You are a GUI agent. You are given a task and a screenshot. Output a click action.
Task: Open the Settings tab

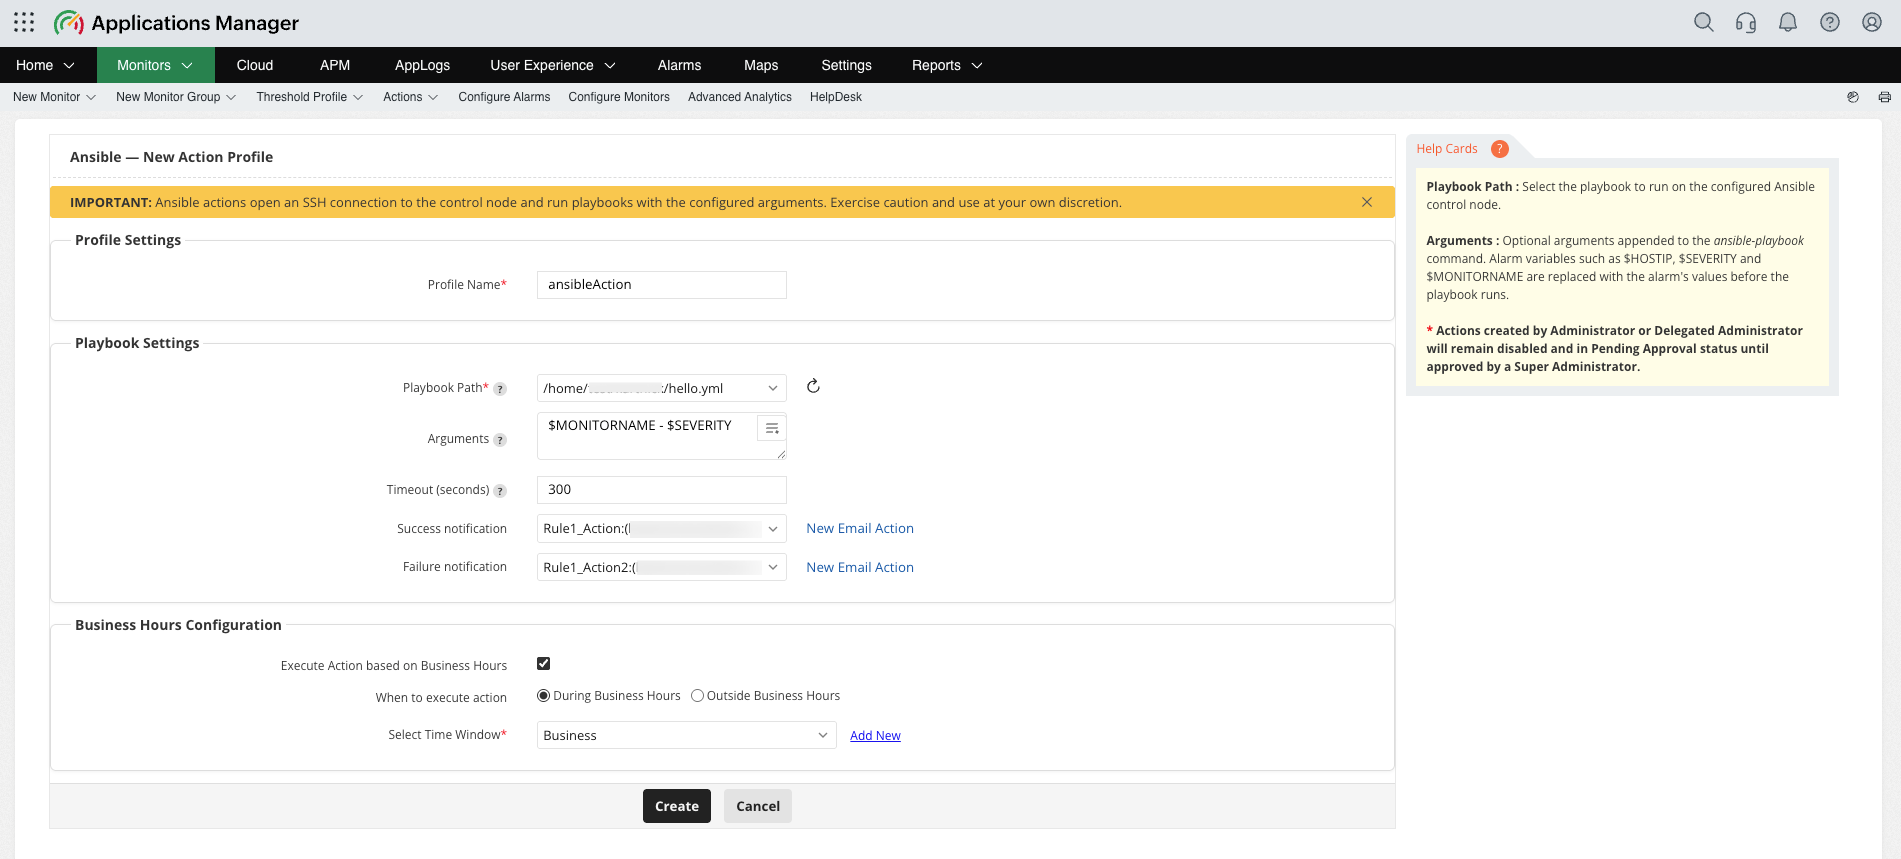pos(846,65)
